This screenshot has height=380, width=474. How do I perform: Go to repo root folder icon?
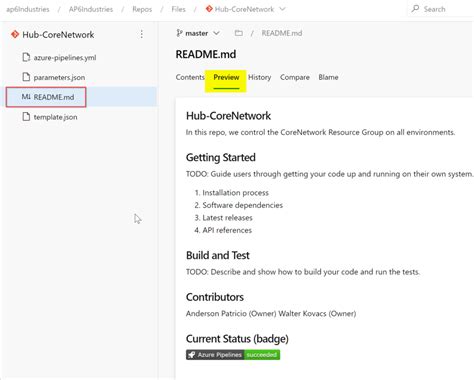point(238,33)
